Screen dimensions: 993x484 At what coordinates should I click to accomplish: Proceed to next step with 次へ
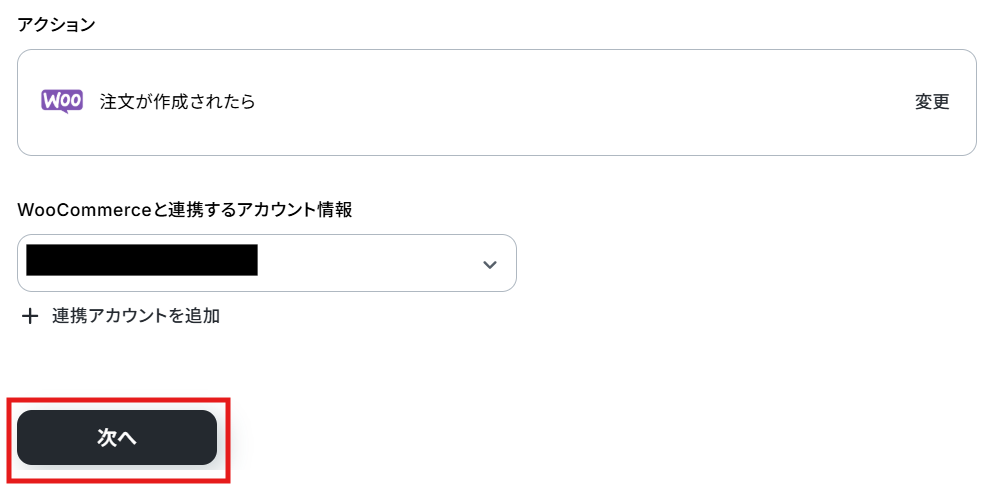117,437
